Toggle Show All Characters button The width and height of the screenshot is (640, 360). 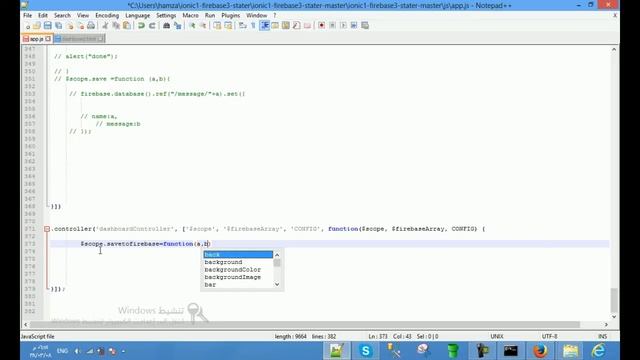[253, 26]
